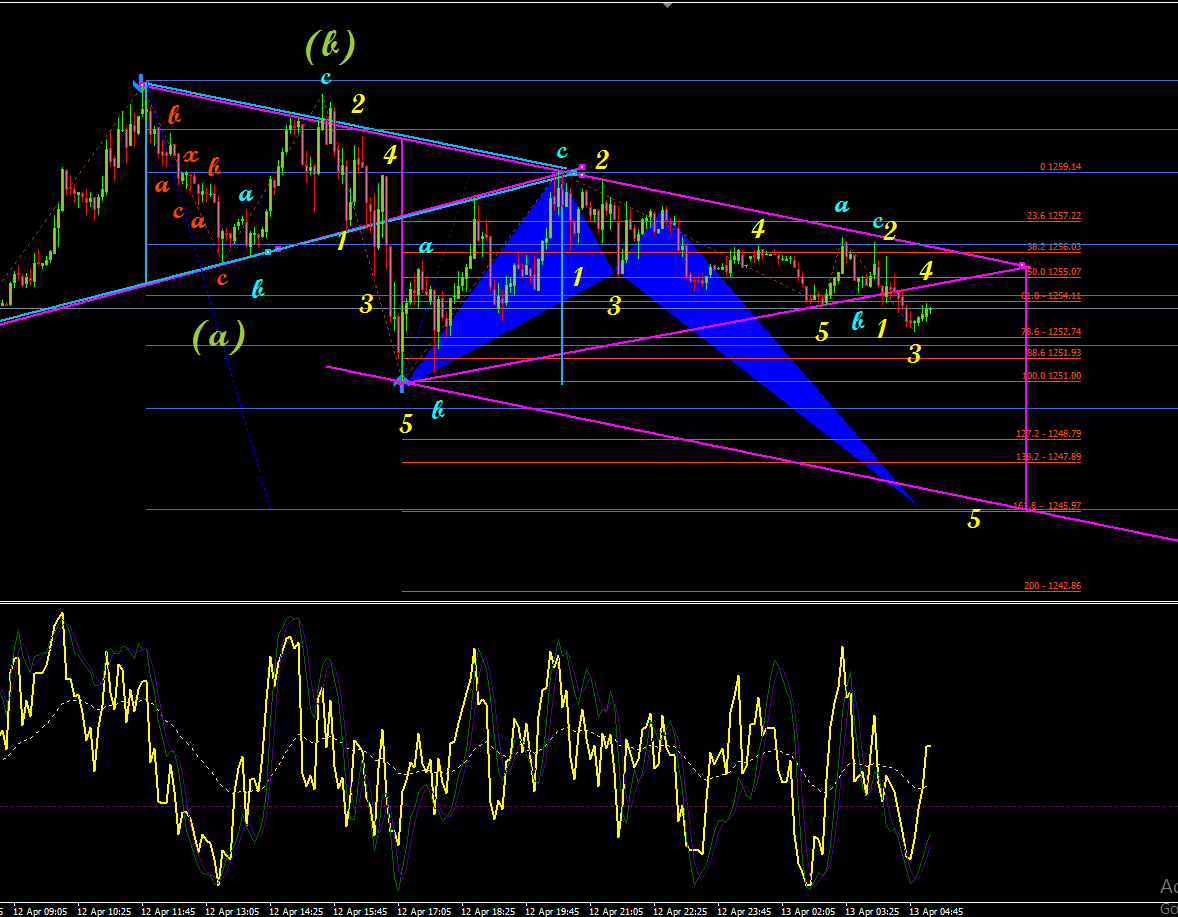Viewport: 1178px width, 917px height.
Task: Click the Fibonacci label "23.6 1257.22"
Action: click(x=1054, y=216)
